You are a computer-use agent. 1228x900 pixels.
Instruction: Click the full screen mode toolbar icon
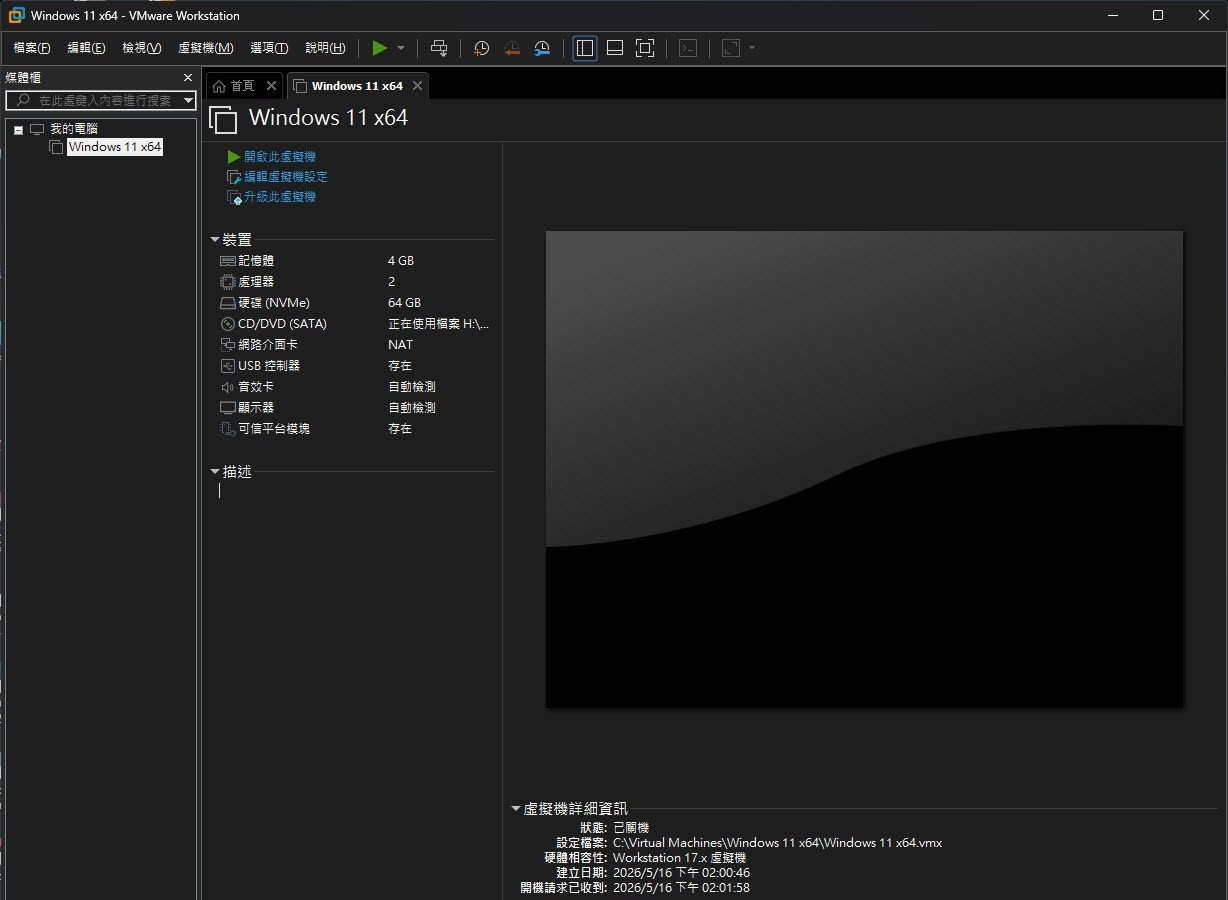[645, 48]
